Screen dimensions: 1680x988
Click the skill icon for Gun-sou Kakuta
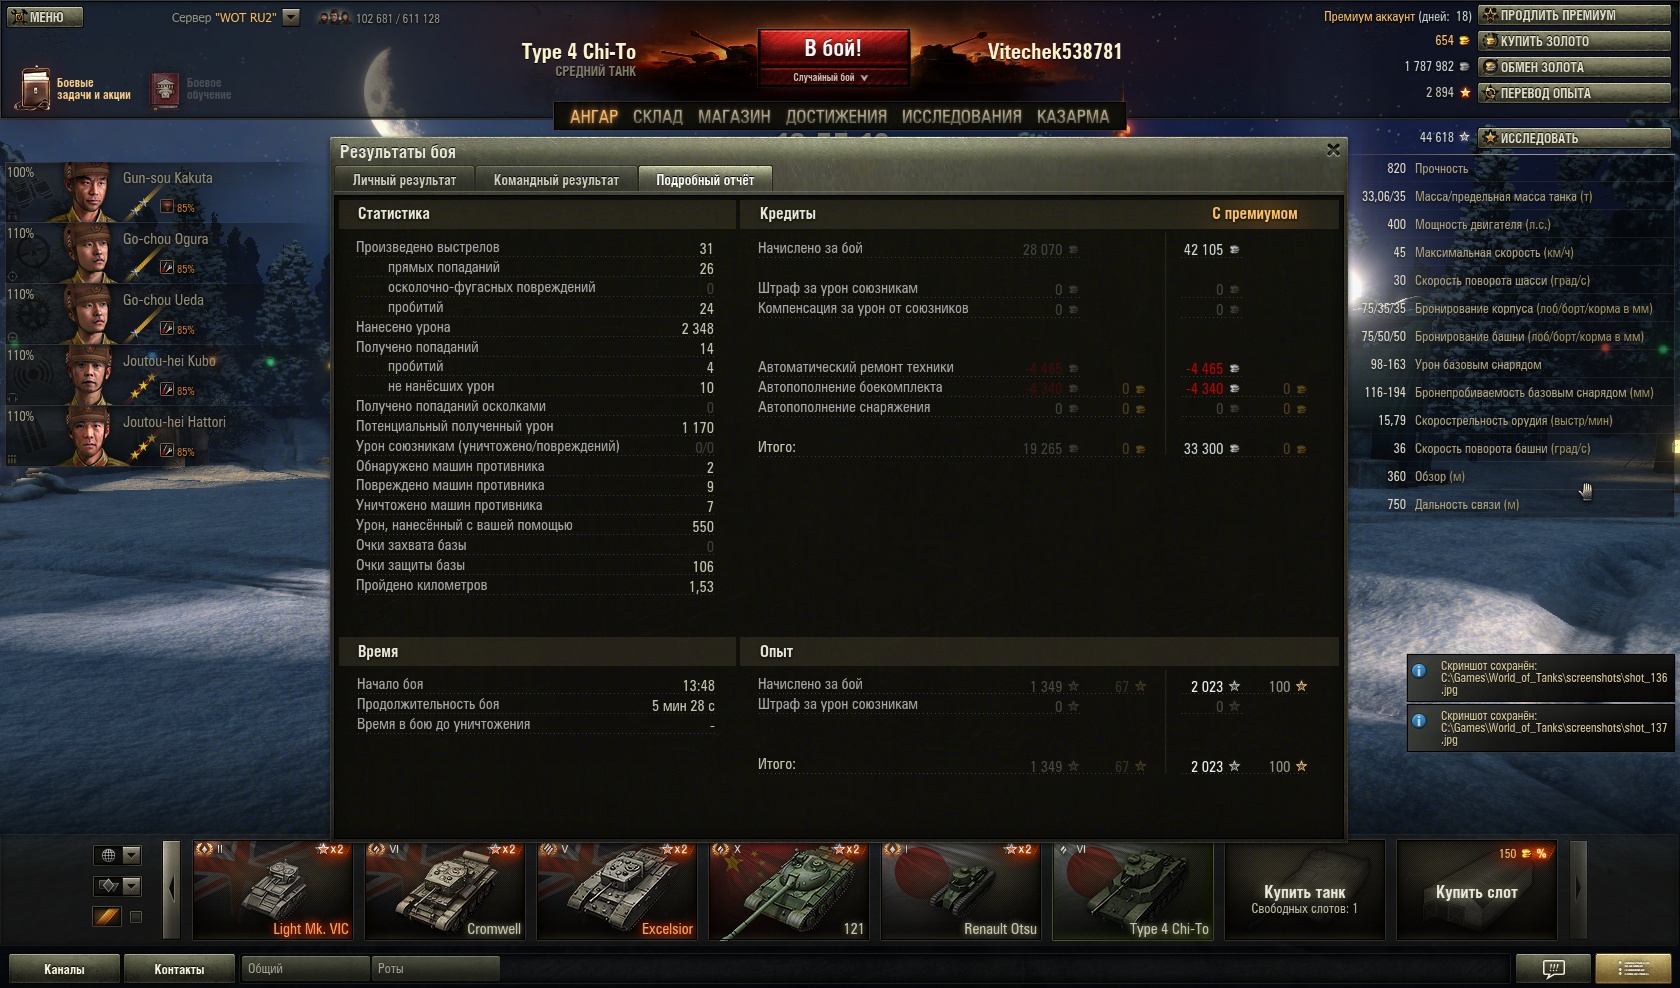pos(167,207)
